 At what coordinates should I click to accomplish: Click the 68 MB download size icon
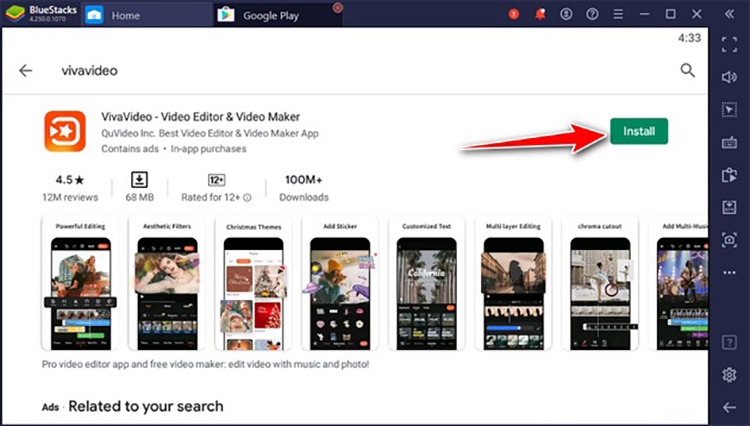[x=140, y=180]
